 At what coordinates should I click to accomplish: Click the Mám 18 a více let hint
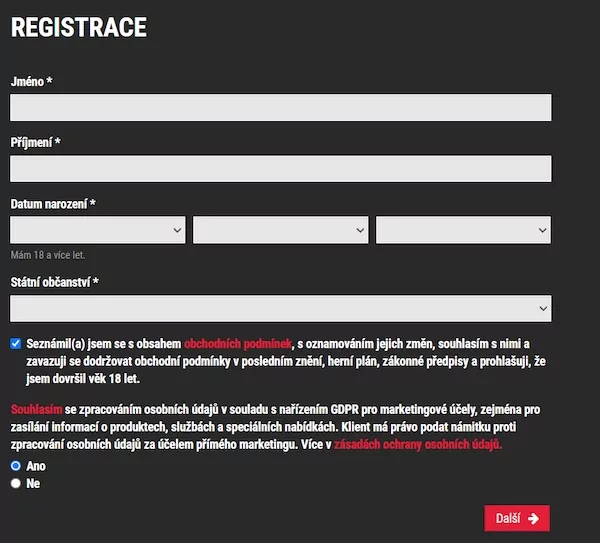(48, 255)
